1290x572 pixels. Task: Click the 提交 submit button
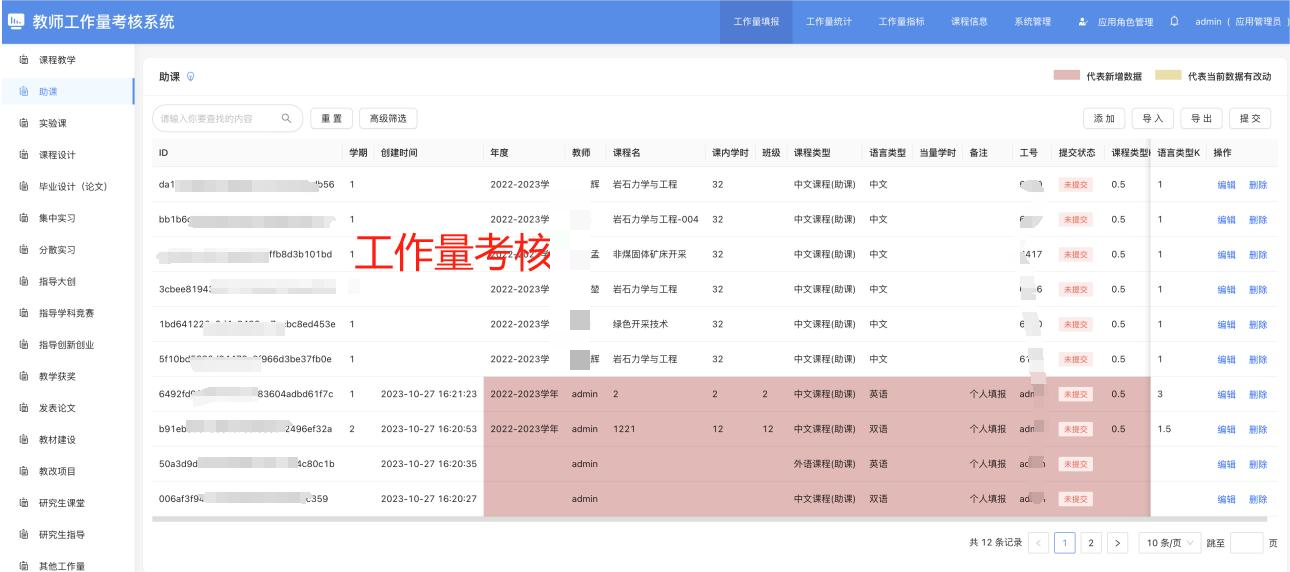coord(1250,118)
